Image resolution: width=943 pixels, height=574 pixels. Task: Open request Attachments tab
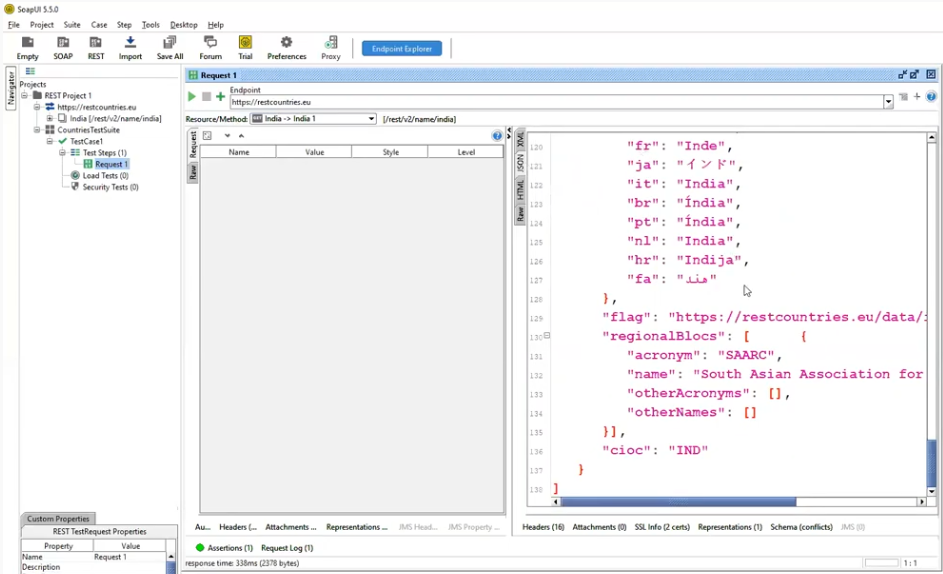coord(290,527)
